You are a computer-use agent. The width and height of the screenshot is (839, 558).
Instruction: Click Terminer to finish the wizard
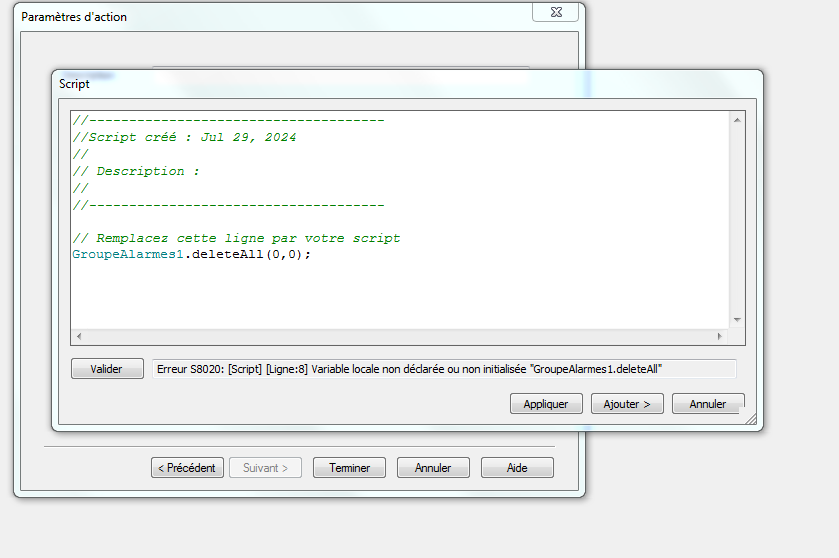[x=349, y=467]
